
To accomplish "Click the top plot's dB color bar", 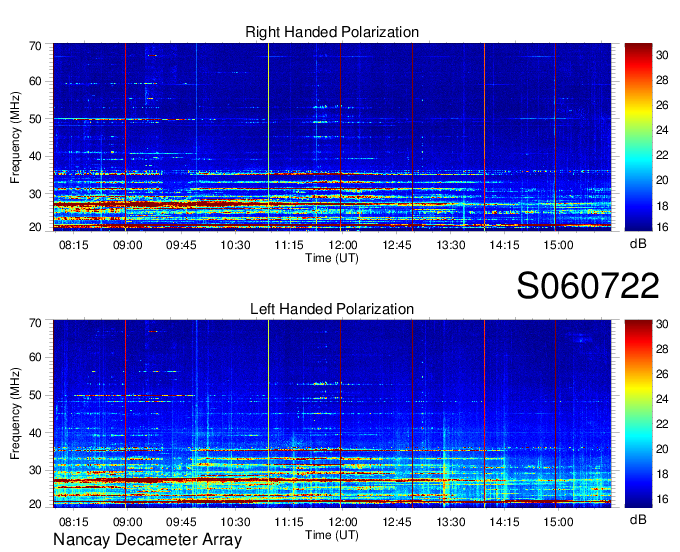I will (x=638, y=137).
